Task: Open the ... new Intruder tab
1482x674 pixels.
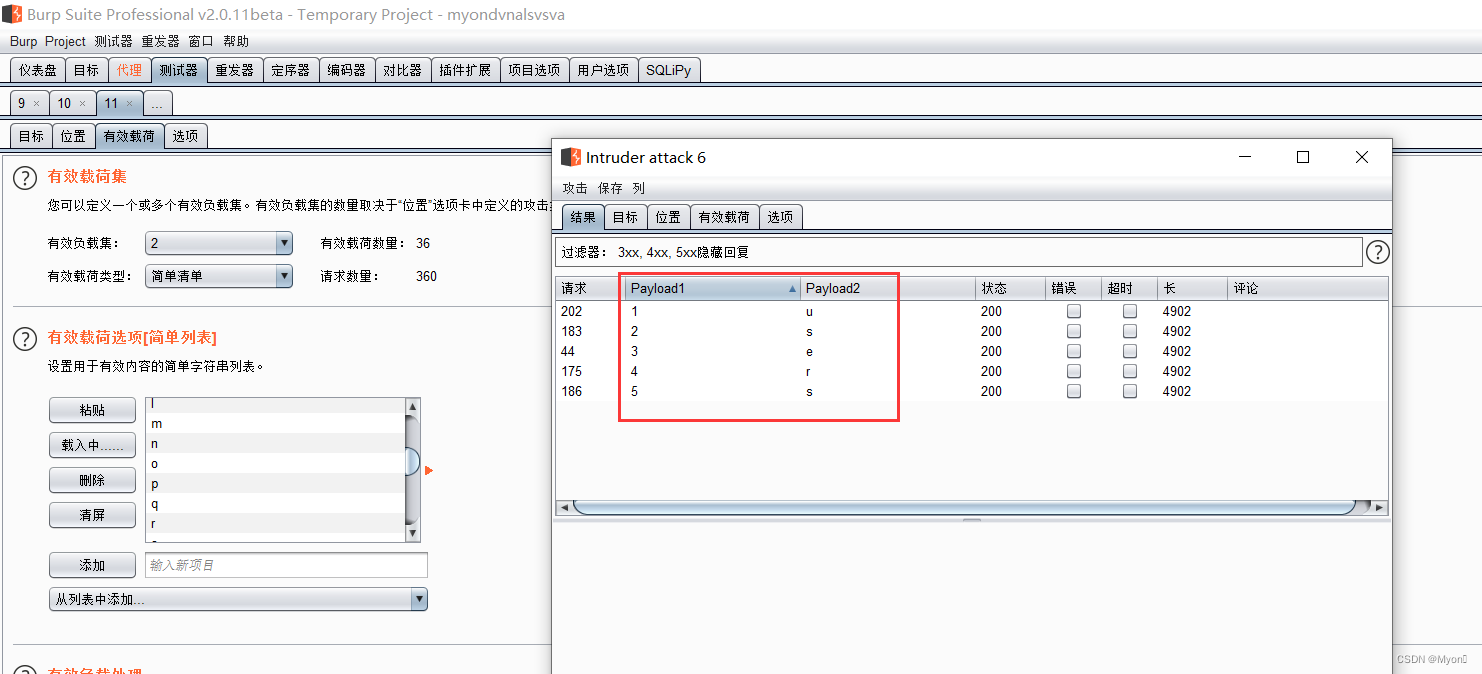Action: pos(158,103)
